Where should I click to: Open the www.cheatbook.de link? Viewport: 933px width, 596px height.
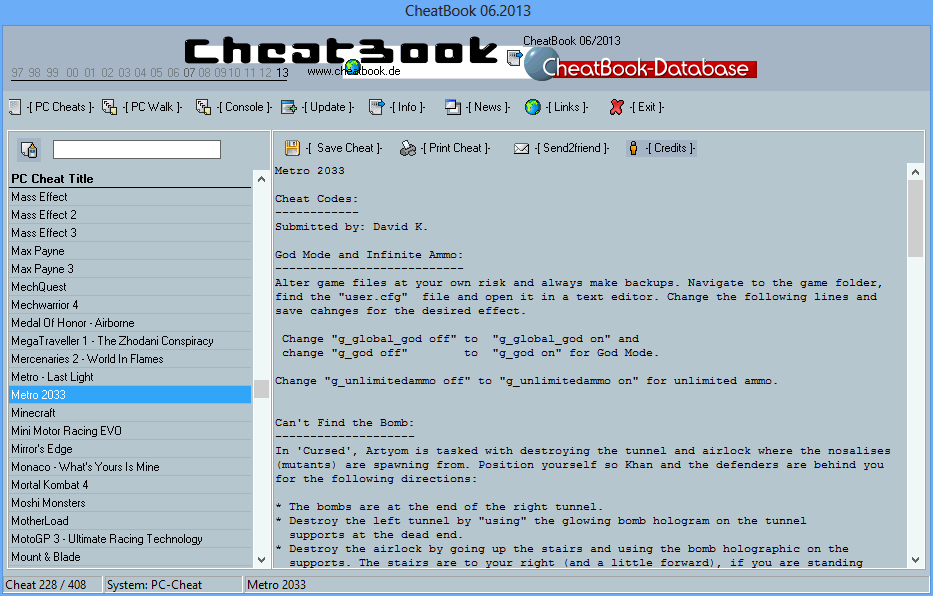(x=353, y=71)
